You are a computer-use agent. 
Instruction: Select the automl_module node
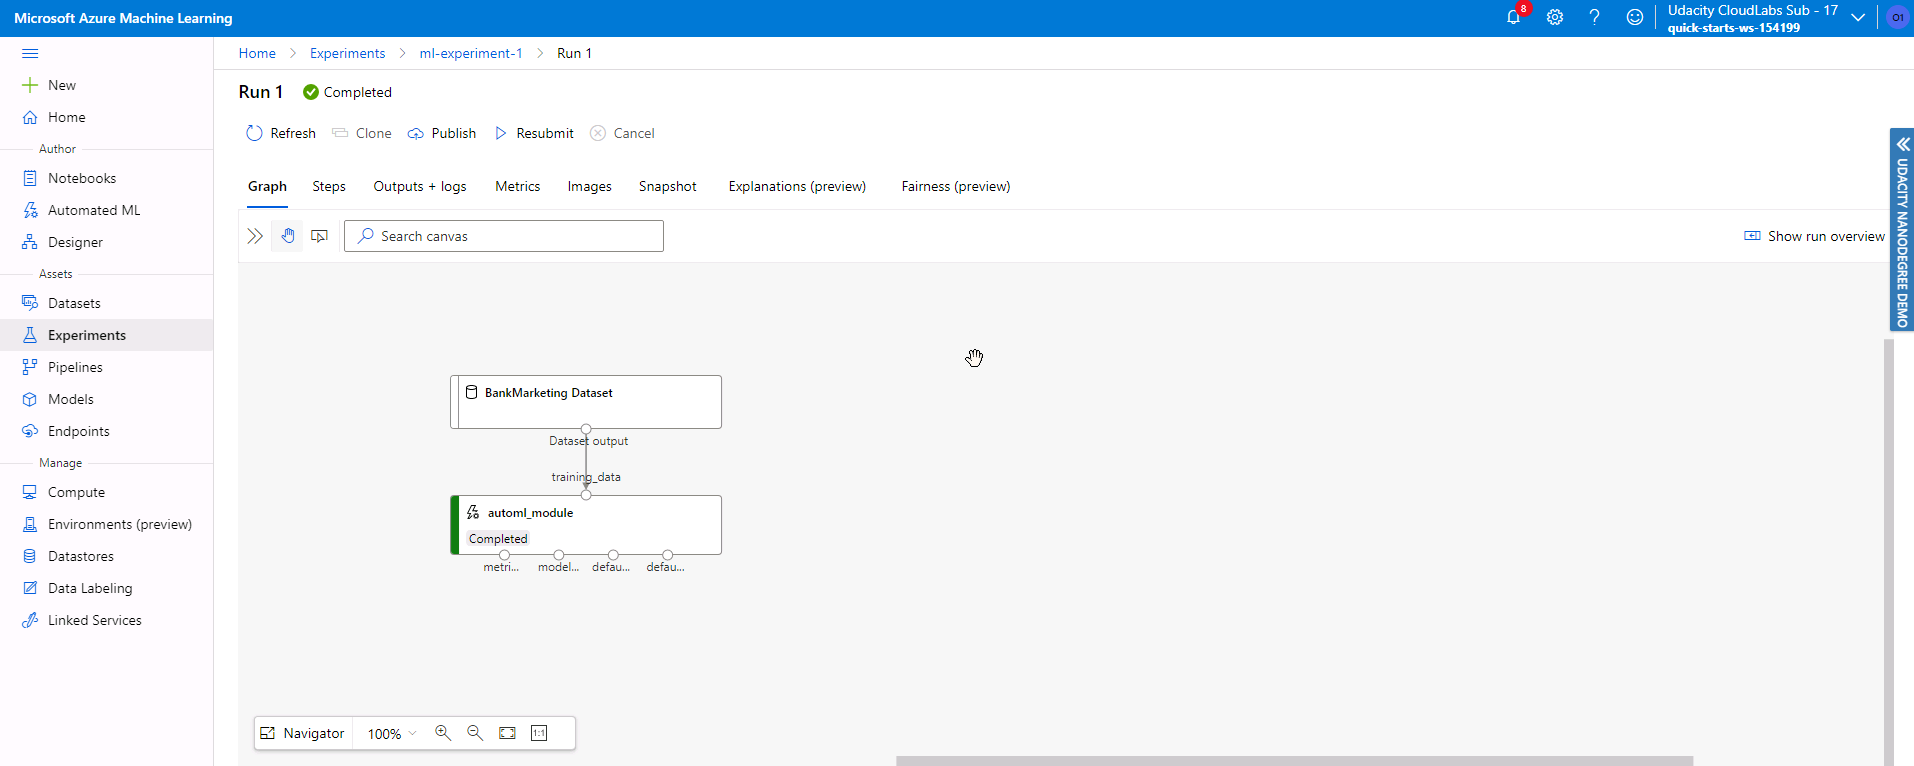click(x=586, y=525)
